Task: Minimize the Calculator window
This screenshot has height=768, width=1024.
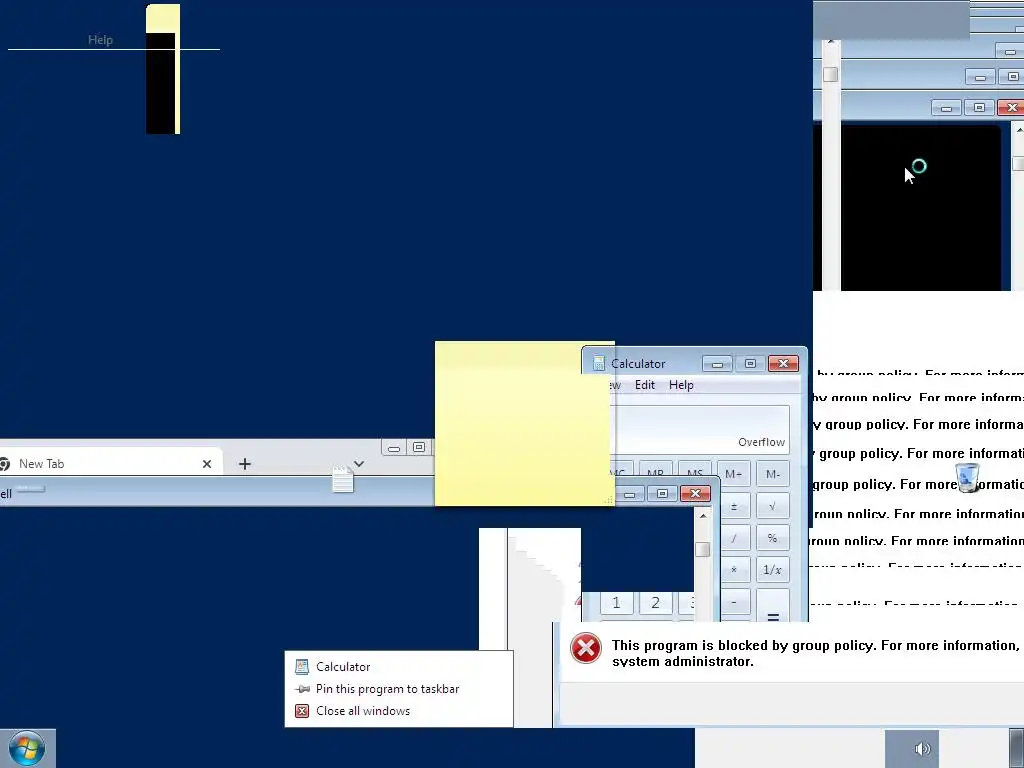Action: click(x=717, y=364)
